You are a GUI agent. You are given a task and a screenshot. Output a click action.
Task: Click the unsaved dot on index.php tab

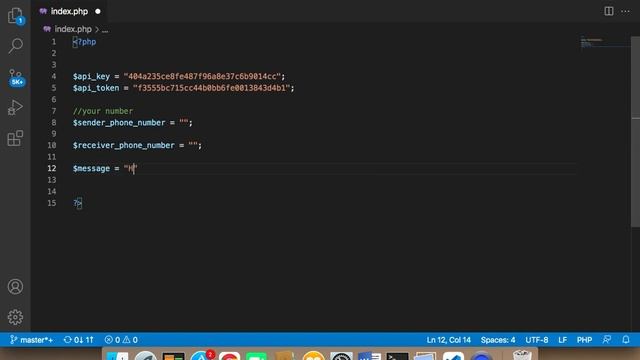pos(98,11)
